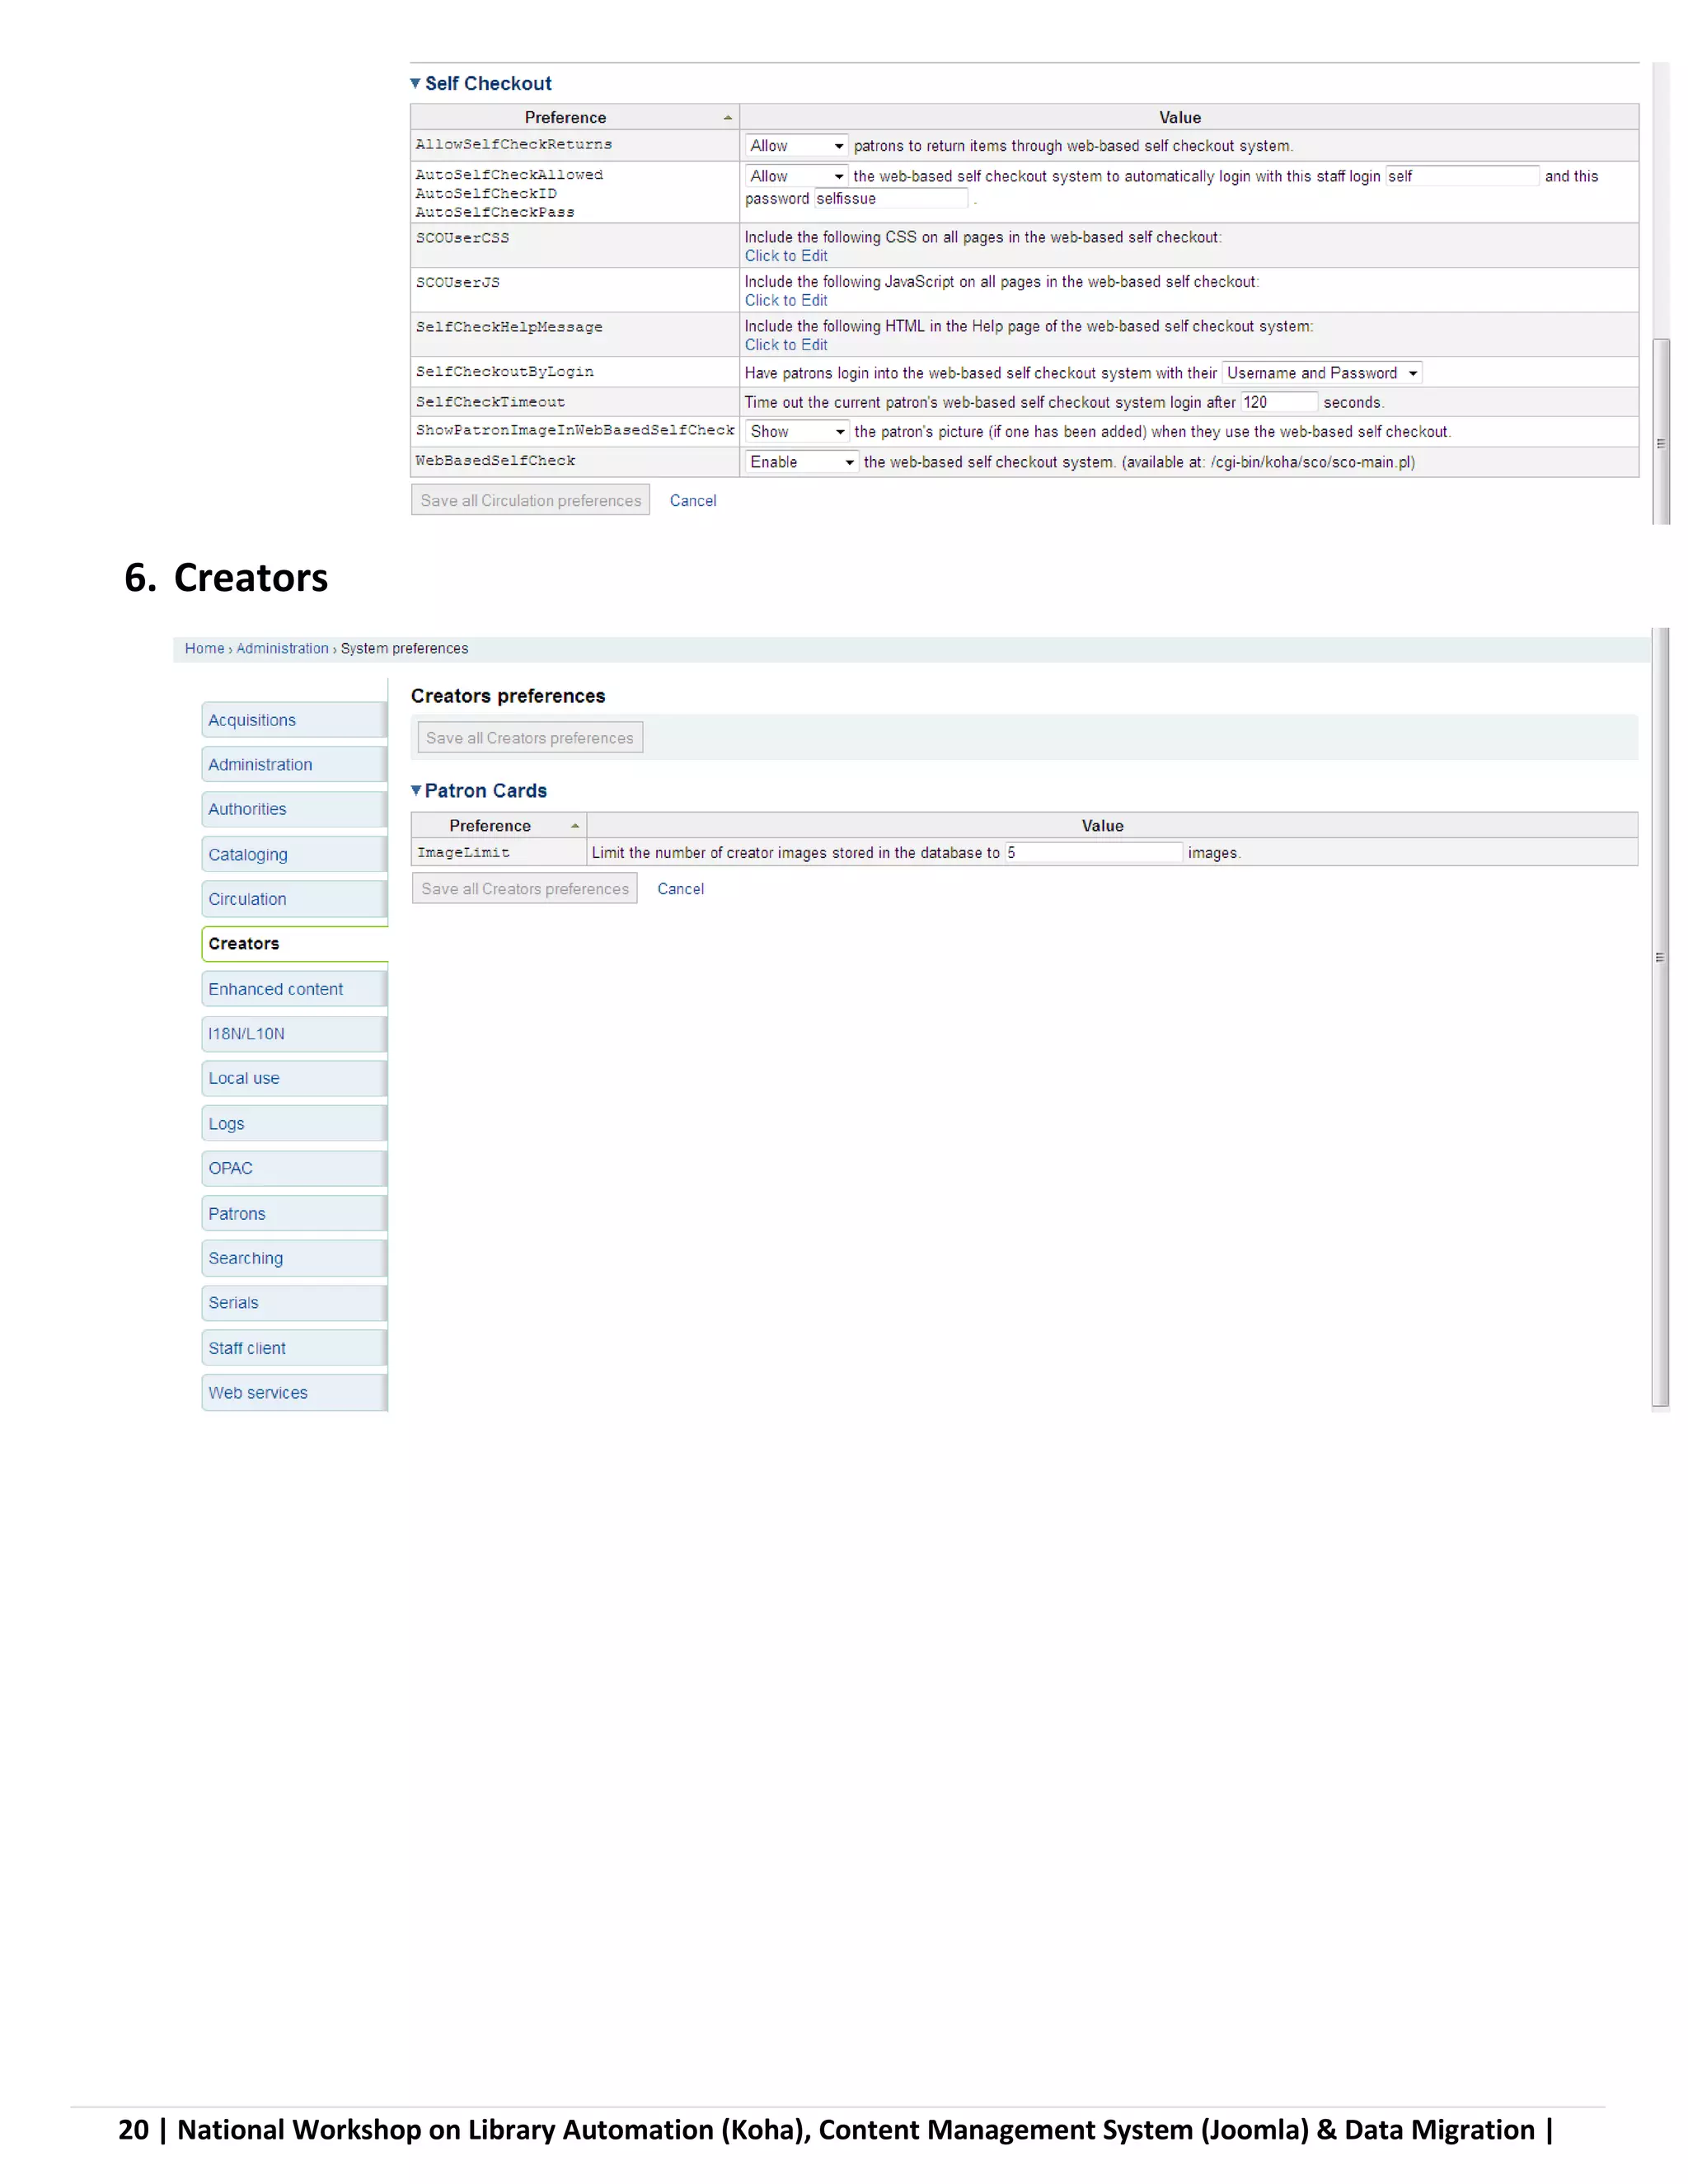Sort Patron Cards table by Preference arrow
1688x2184 pixels.
click(x=575, y=826)
